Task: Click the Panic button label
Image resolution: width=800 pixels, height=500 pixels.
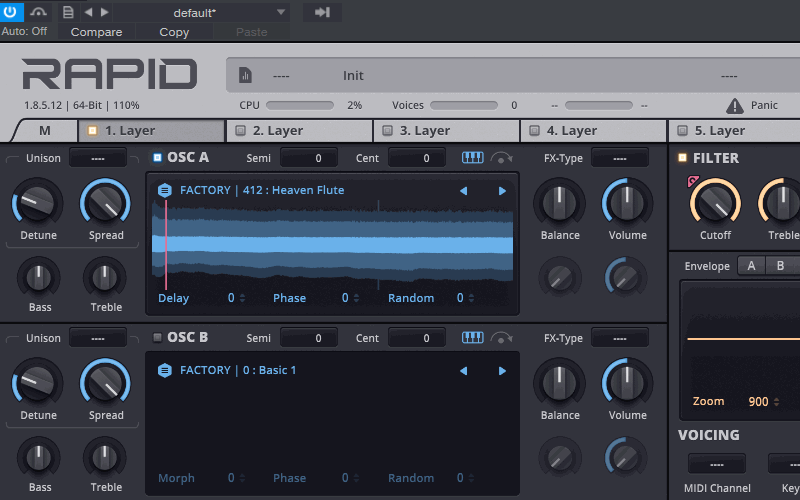Action: 764,105
